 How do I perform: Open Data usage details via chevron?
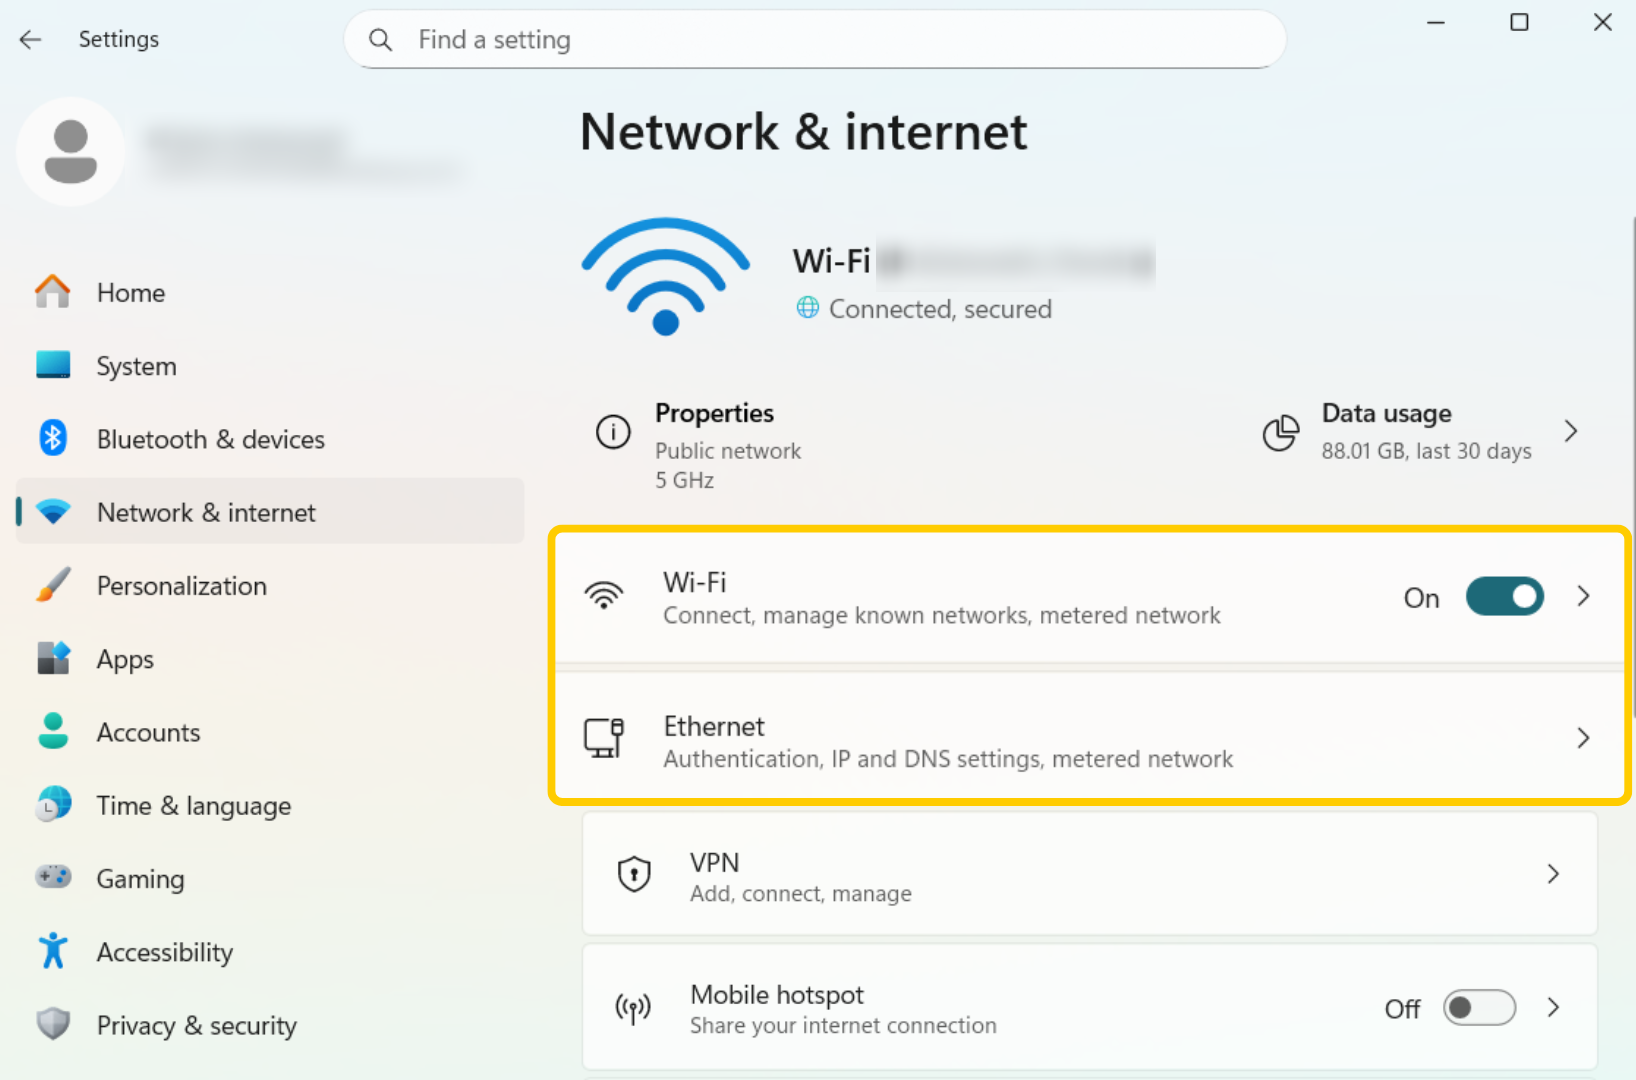[x=1570, y=430]
